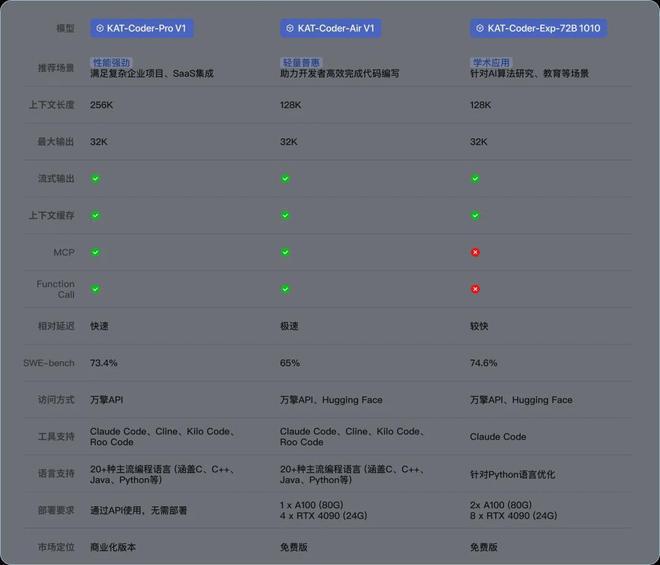Click the 针对AI算法研究、教育等场景 description

529,74
